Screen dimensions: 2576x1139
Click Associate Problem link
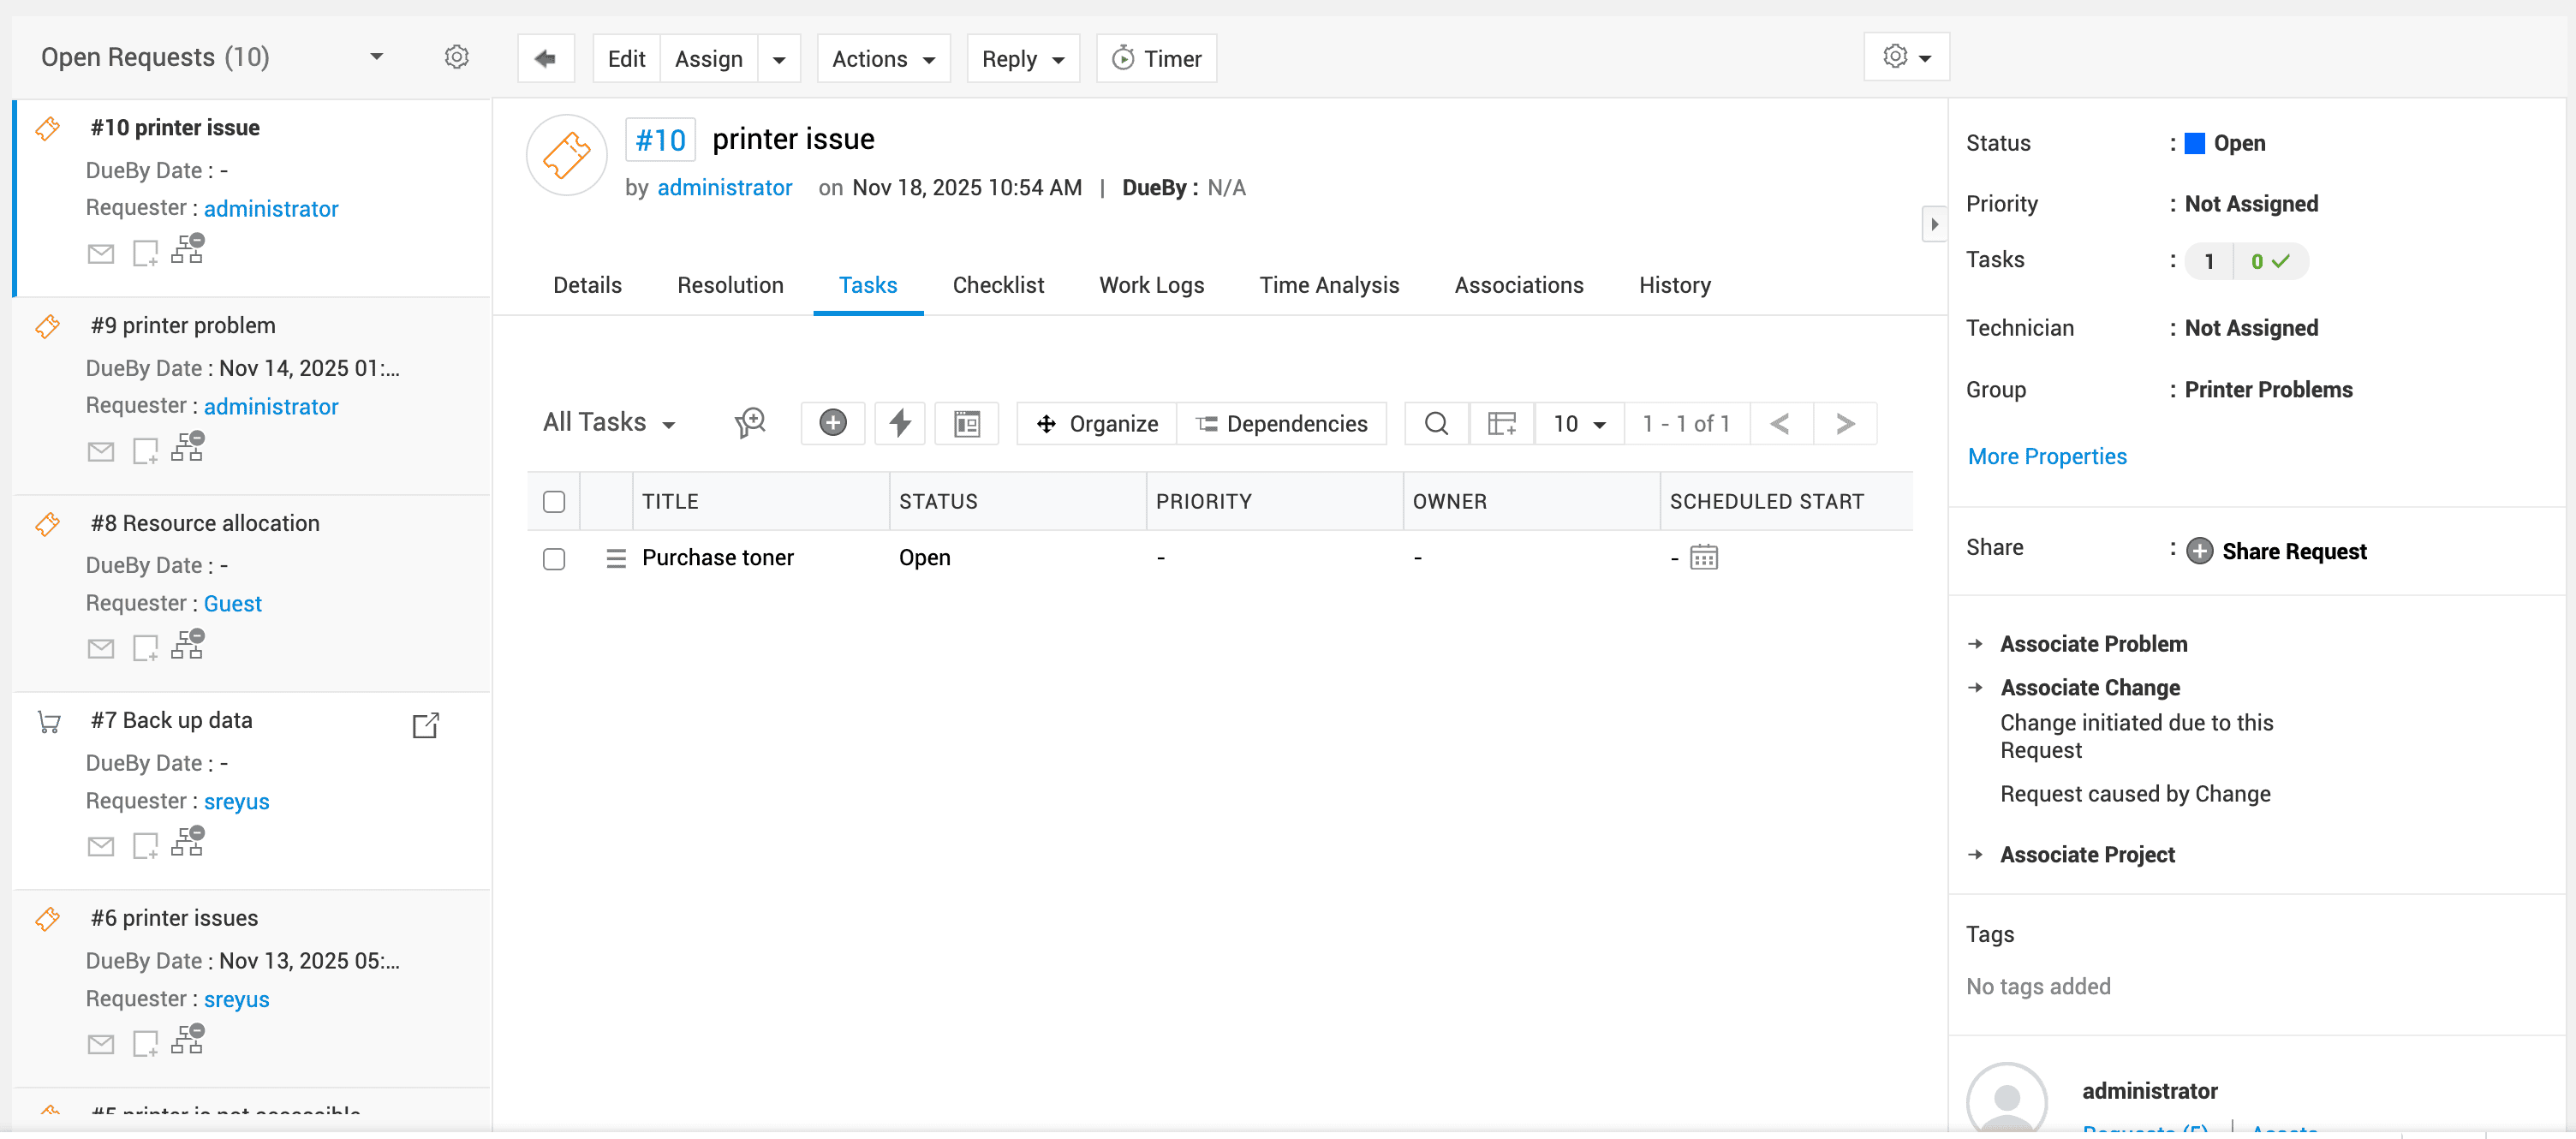coord(2093,644)
